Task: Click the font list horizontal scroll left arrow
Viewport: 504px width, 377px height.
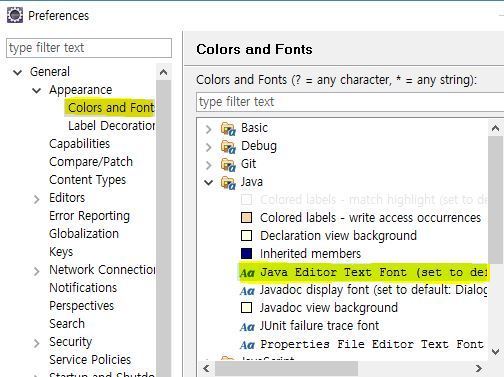Action: [x=206, y=368]
